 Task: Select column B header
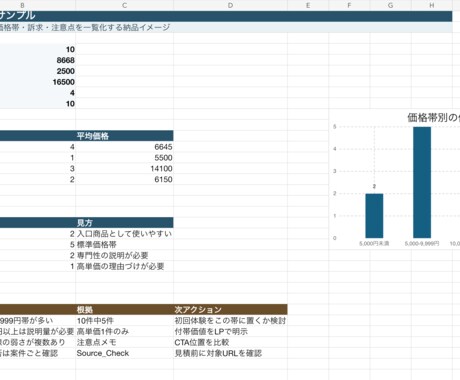[x=38, y=5]
